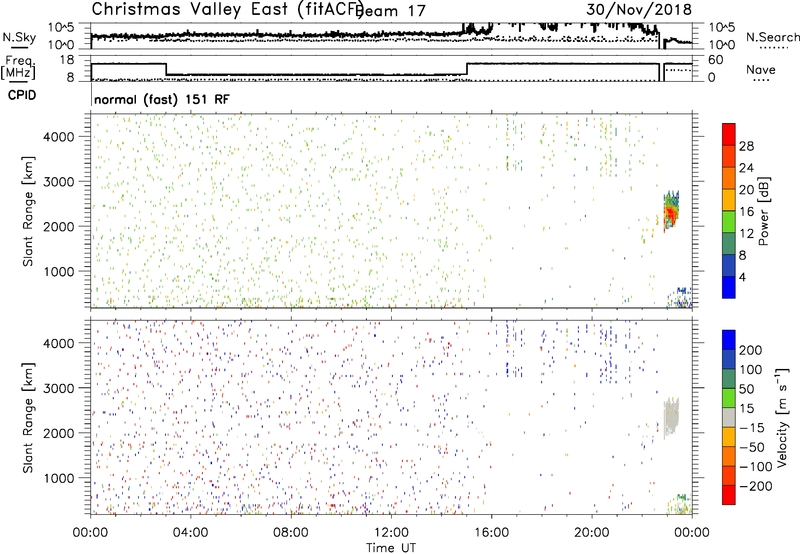Pick the bottom blue segment of Power color bar
Image resolution: width=800 pixels, height=554 pixels.
pos(729,287)
